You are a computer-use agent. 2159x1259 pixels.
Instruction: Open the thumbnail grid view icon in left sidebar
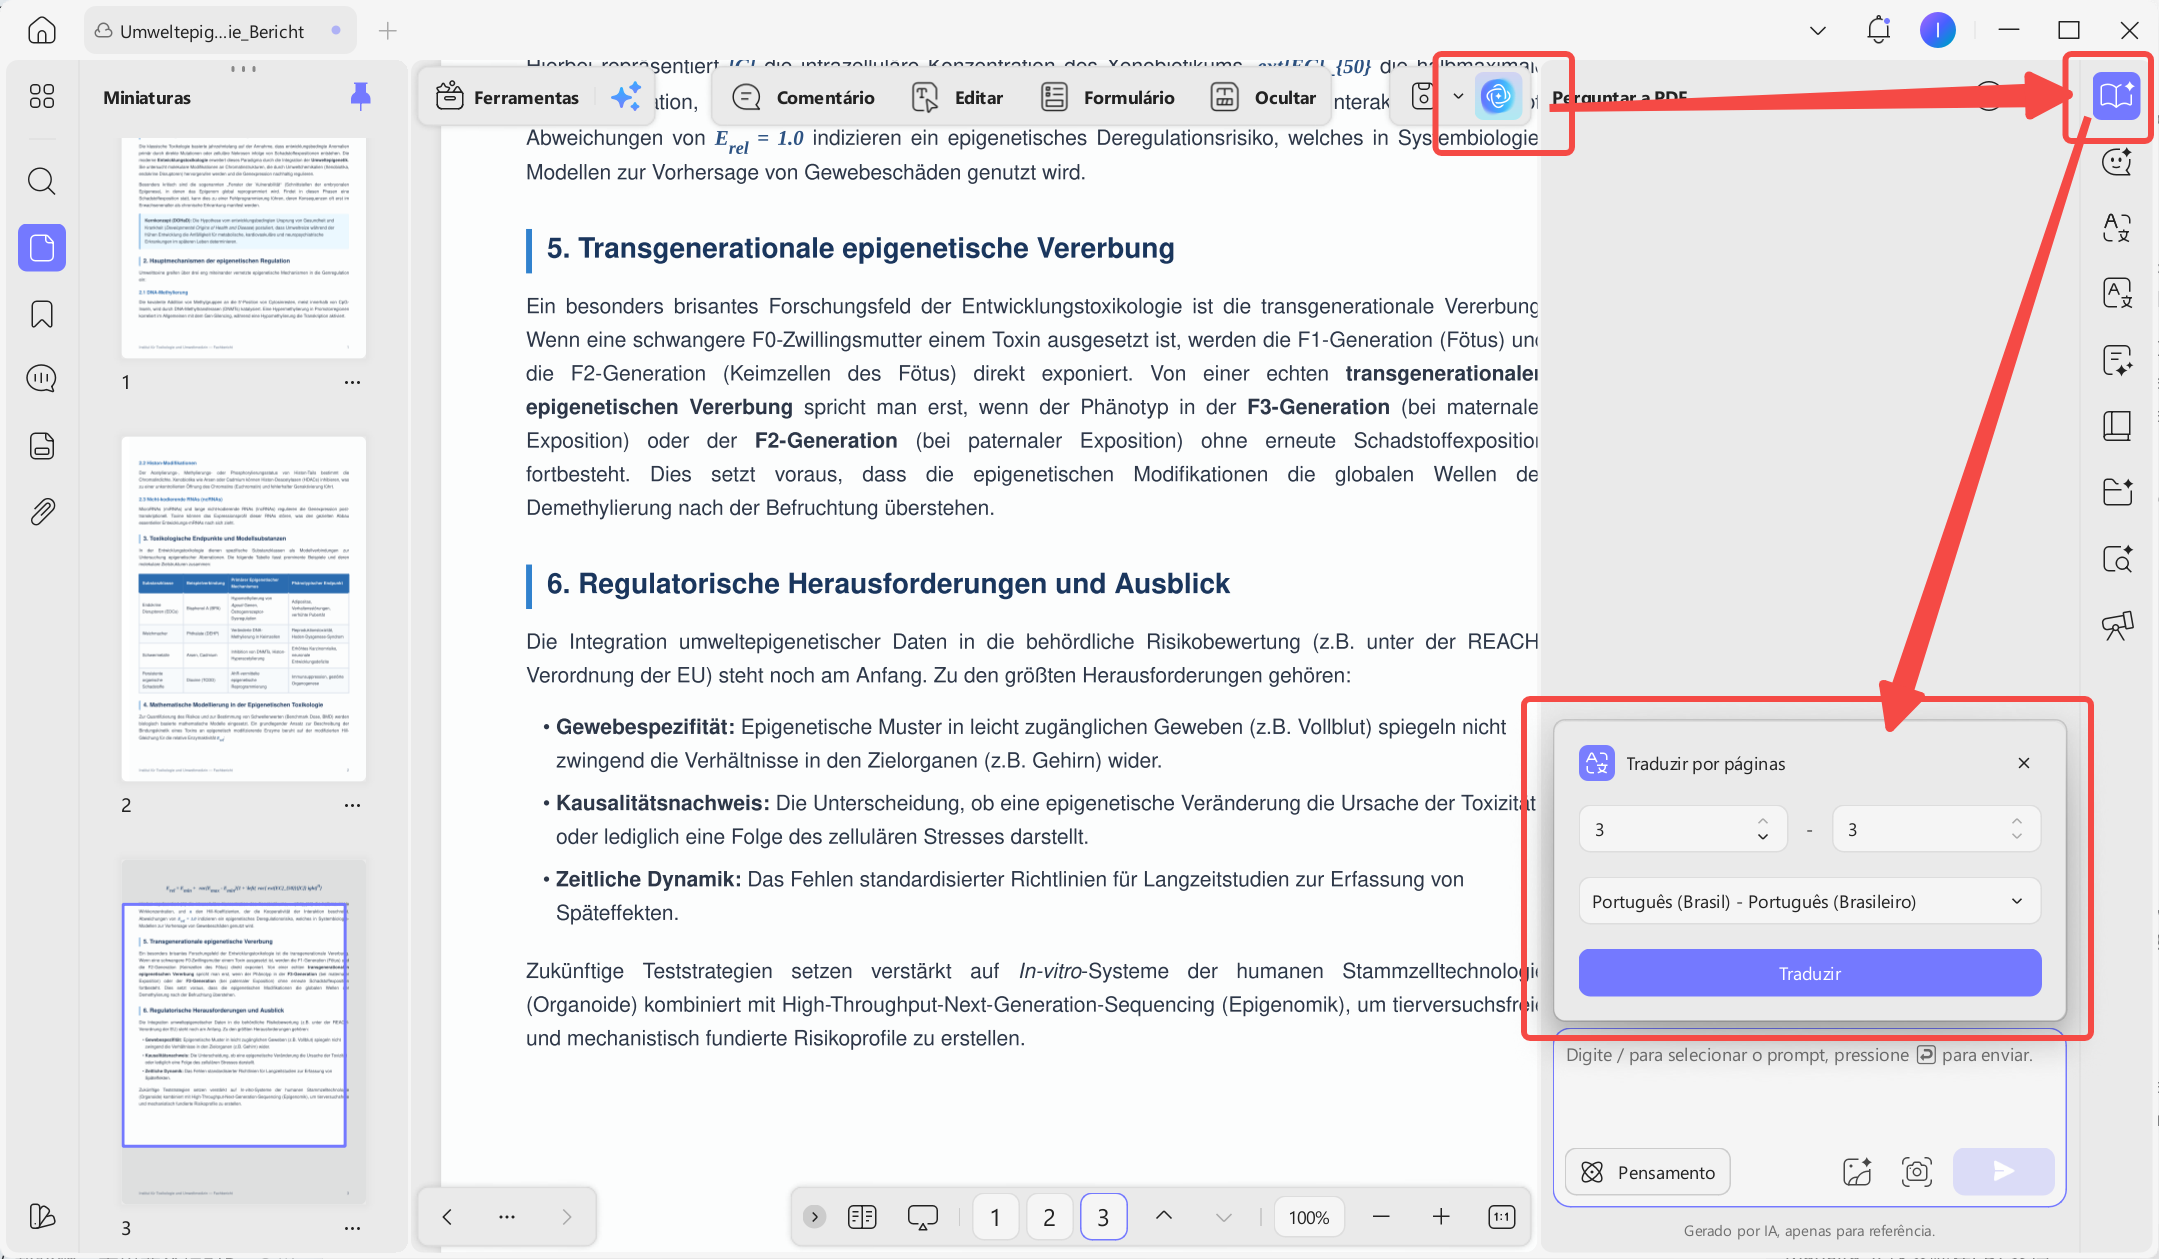(x=42, y=96)
